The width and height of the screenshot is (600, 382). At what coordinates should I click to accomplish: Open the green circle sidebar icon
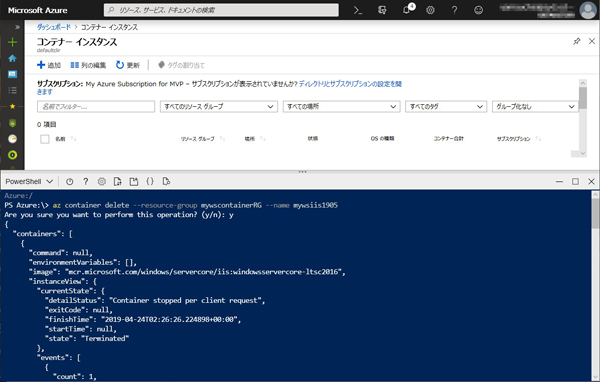[13, 155]
